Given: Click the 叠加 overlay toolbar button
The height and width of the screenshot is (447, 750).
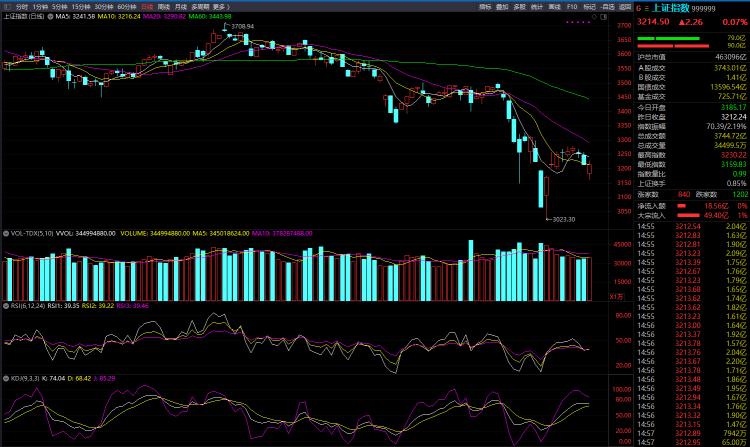Looking at the screenshot, I should click(x=502, y=7).
